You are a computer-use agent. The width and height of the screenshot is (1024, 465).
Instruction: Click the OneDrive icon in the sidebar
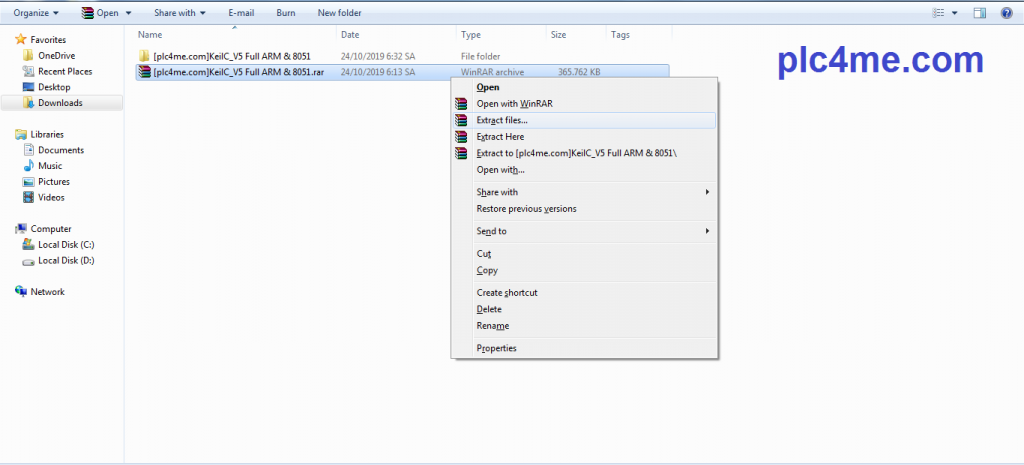pos(28,56)
